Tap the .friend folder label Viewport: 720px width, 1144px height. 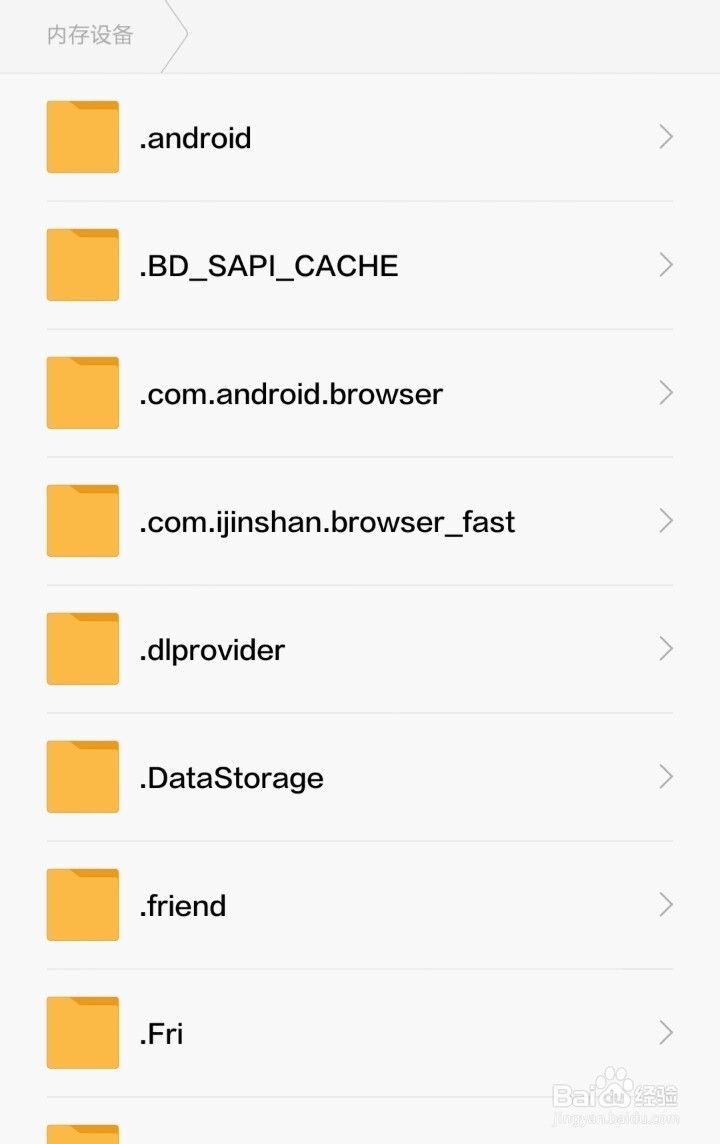pyautogui.click(x=183, y=906)
